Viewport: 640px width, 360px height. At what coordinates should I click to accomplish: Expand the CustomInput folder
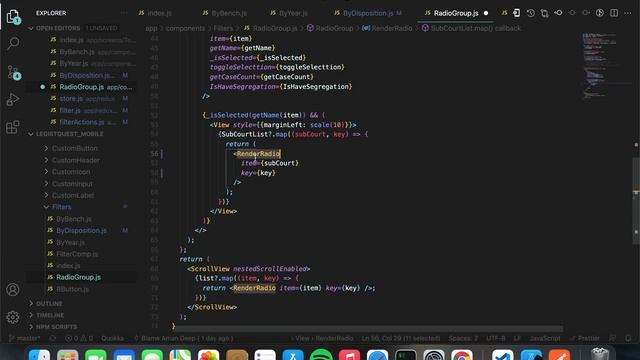(x=72, y=184)
